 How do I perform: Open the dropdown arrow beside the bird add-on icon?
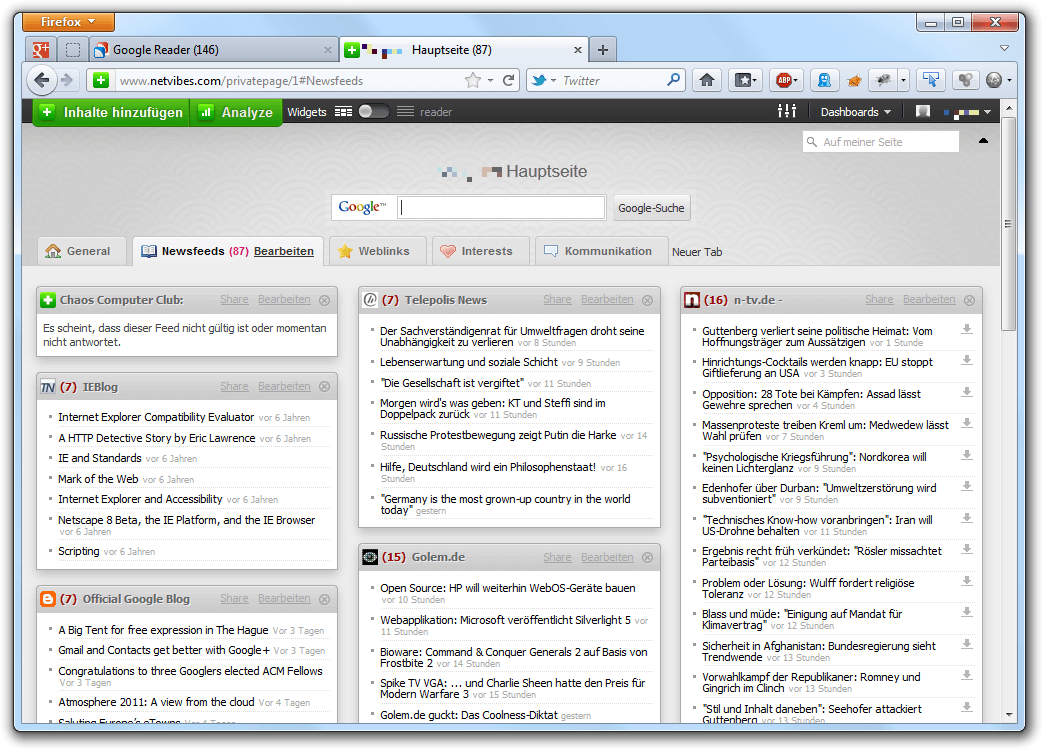[904, 81]
